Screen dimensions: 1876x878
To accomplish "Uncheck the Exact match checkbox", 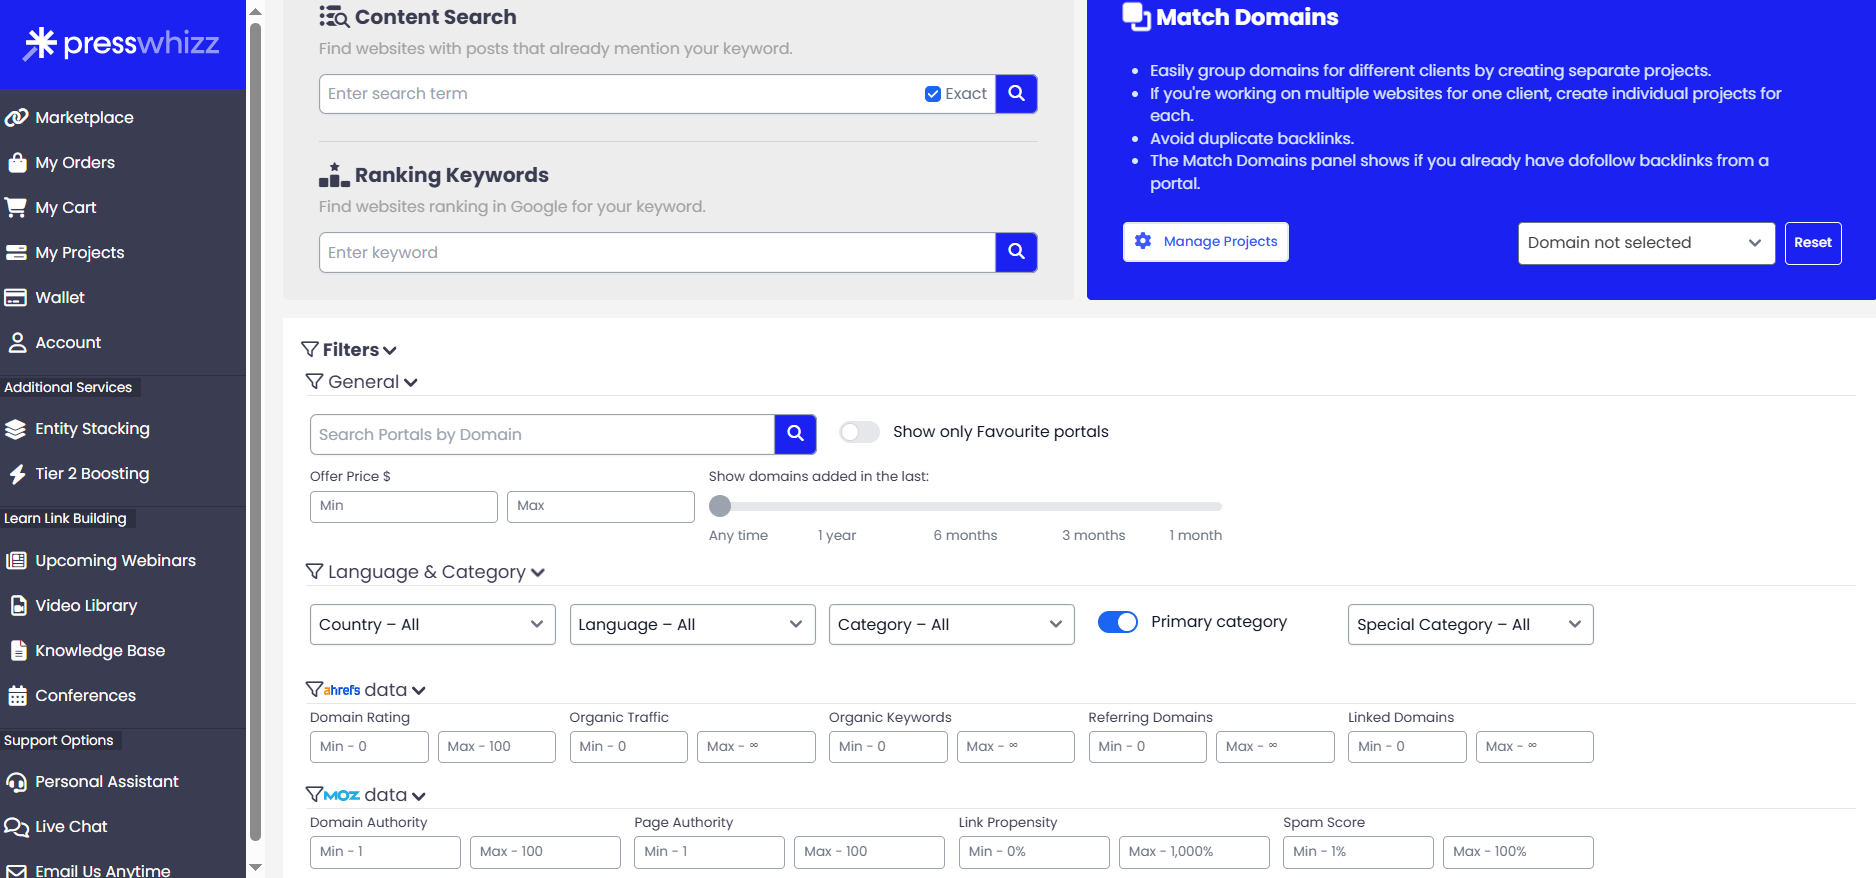I will (933, 94).
